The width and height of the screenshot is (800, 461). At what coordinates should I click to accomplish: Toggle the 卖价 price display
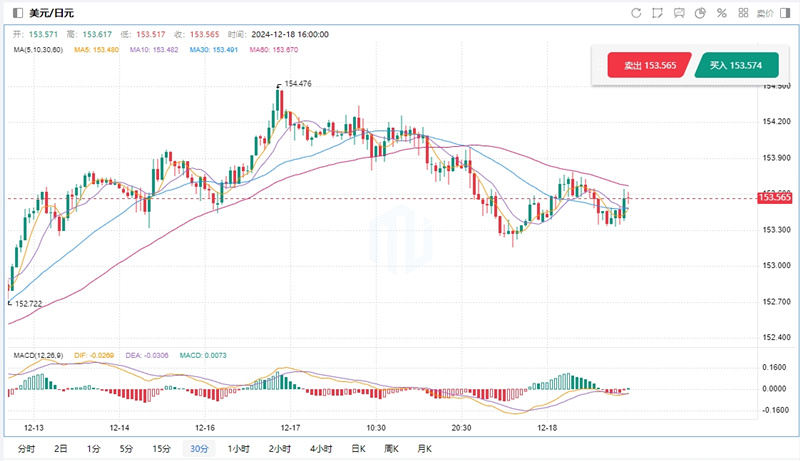(x=765, y=13)
